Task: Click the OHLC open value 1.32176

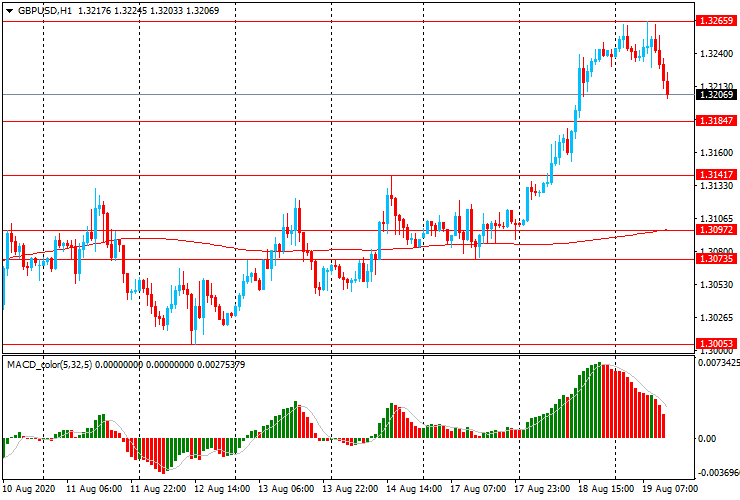Action: [x=94, y=10]
